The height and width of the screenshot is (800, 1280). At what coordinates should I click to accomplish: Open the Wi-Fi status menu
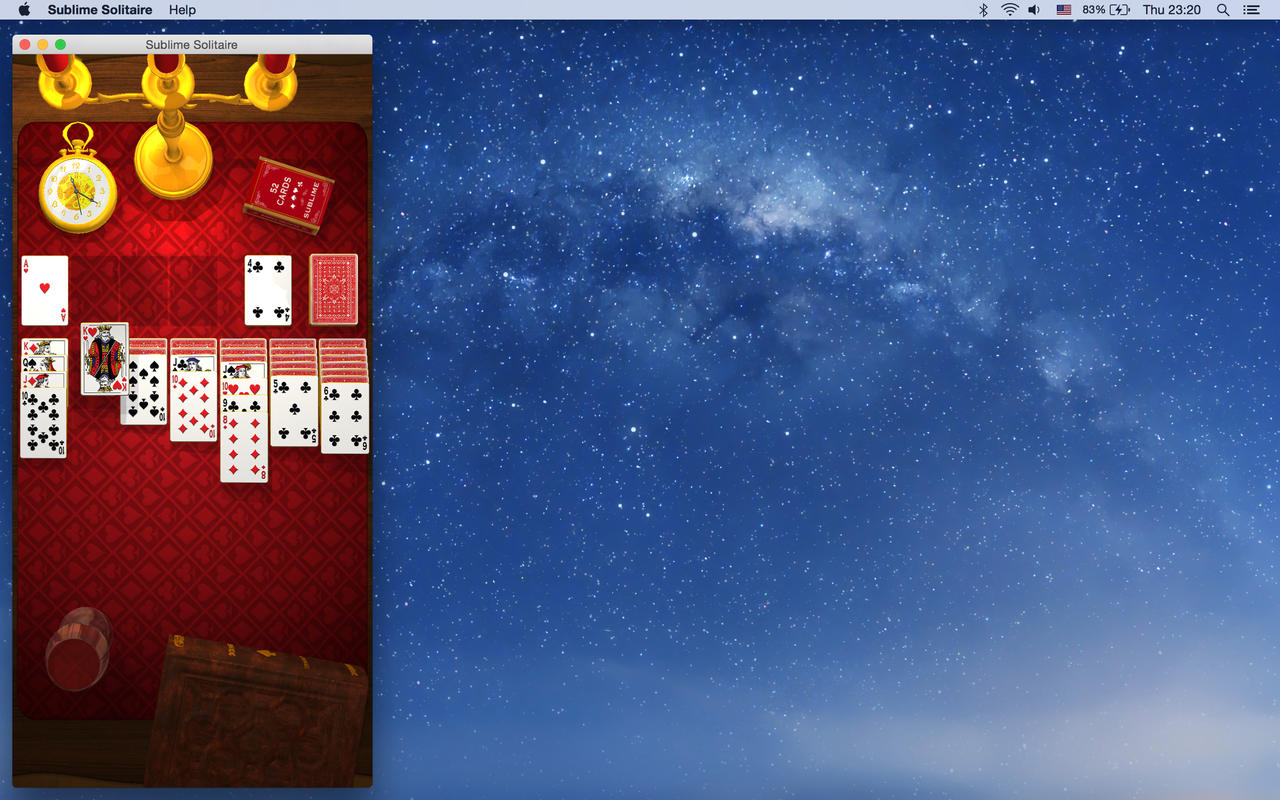click(1010, 10)
